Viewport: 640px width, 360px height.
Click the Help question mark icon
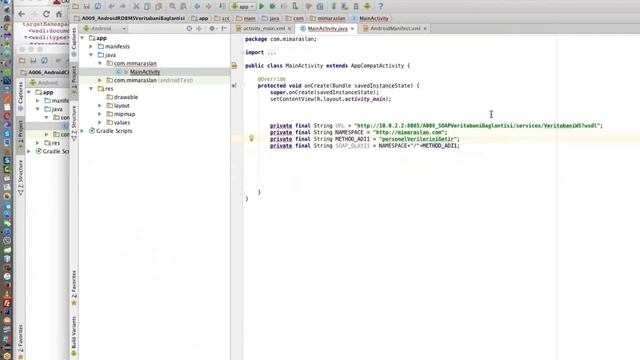380,6
